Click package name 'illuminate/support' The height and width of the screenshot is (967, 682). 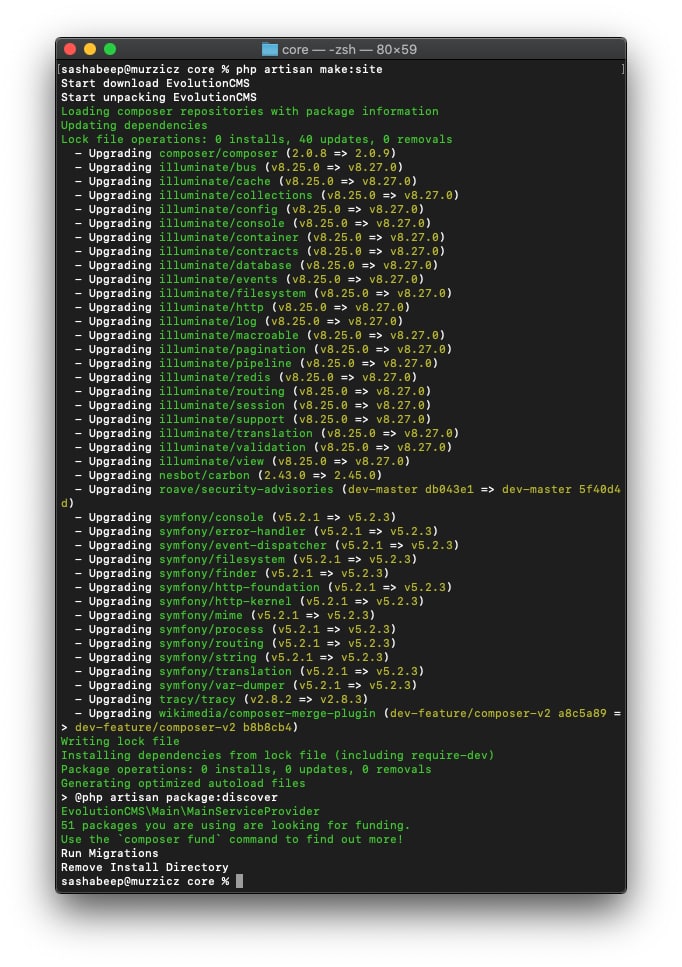pyautogui.click(x=222, y=419)
